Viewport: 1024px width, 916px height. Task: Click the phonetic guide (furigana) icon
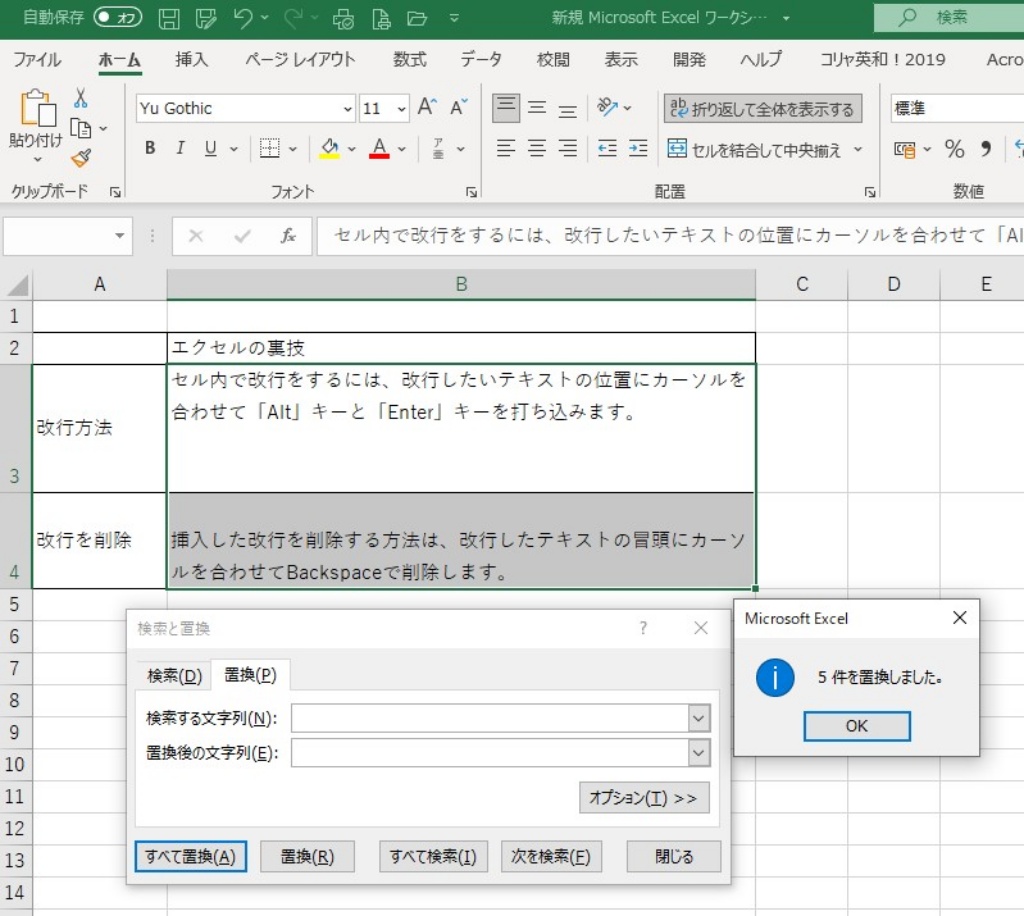[x=438, y=149]
